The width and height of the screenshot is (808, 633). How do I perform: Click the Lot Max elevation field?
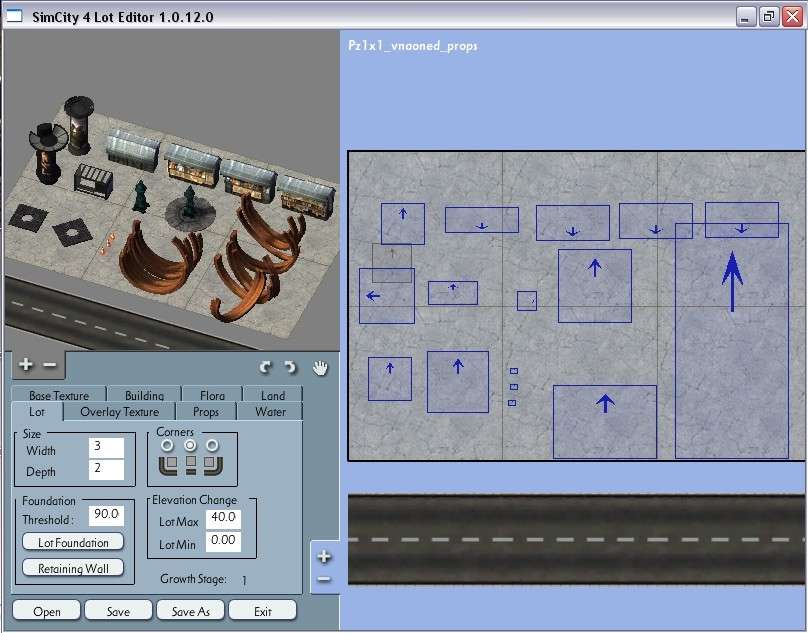click(223, 519)
